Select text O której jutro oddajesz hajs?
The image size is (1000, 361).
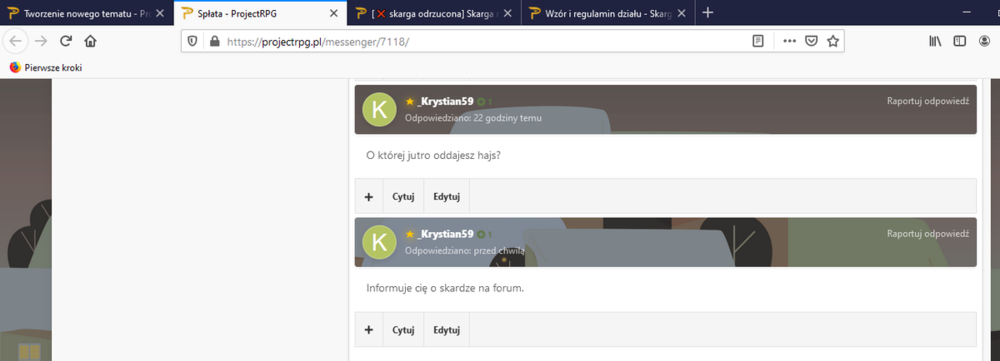pos(434,155)
